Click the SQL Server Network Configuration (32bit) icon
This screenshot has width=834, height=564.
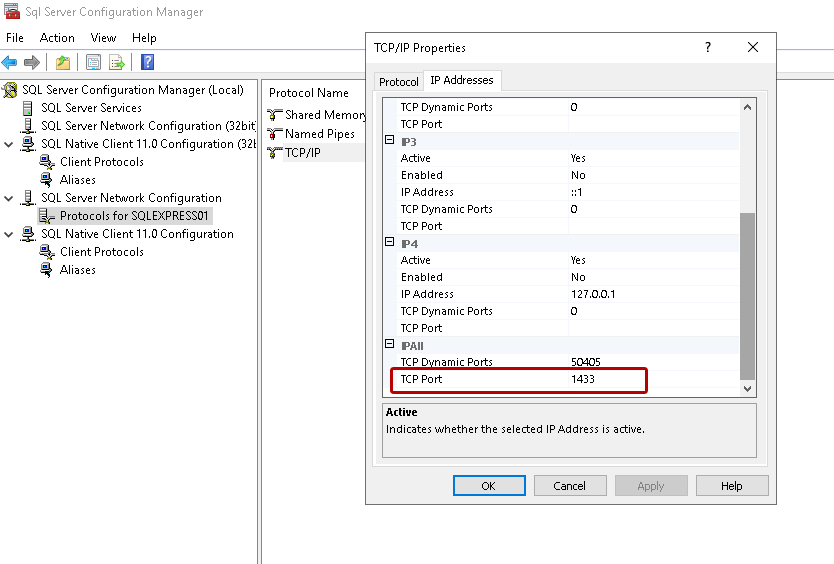pos(28,126)
